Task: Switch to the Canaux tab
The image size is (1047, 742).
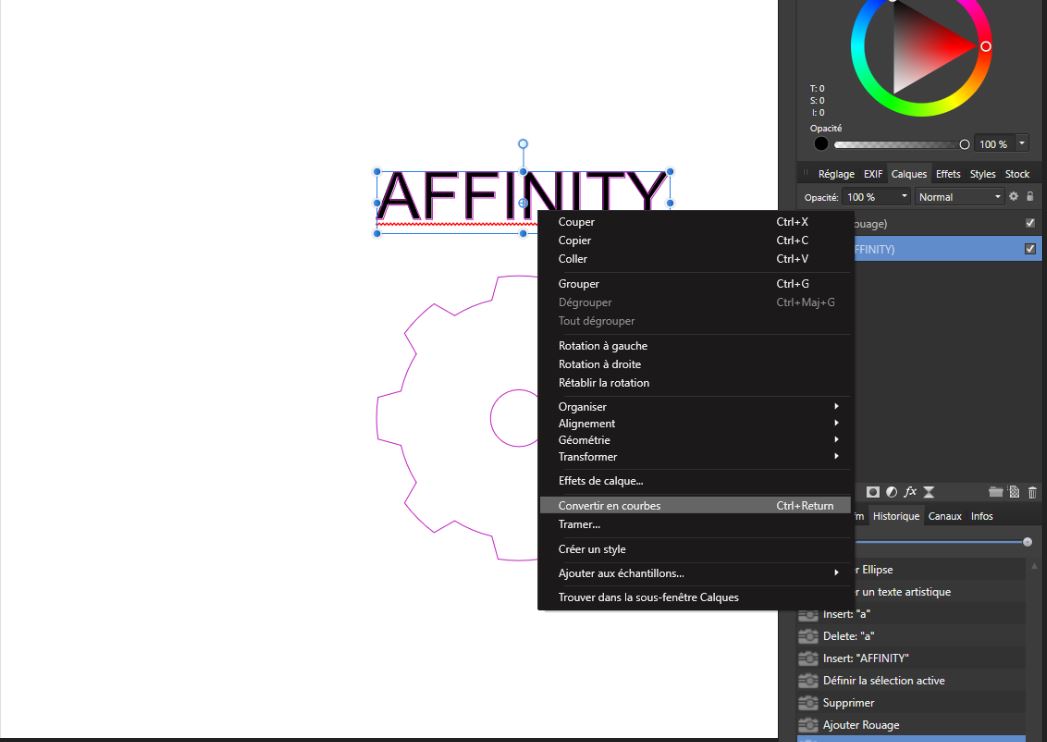Action: pos(944,516)
